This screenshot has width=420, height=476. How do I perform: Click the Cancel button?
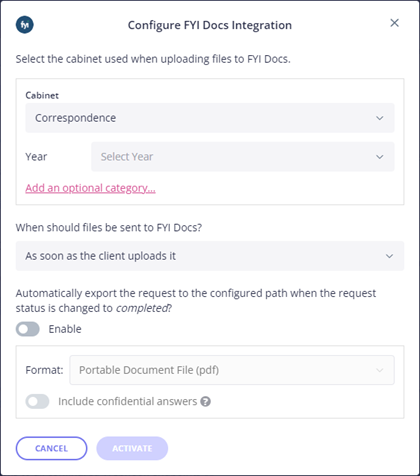click(51, 448)
